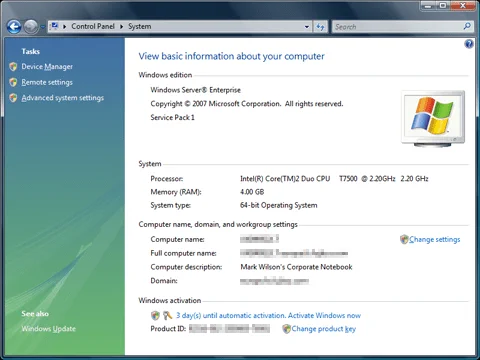Close the System window

[x=463, y=6]
